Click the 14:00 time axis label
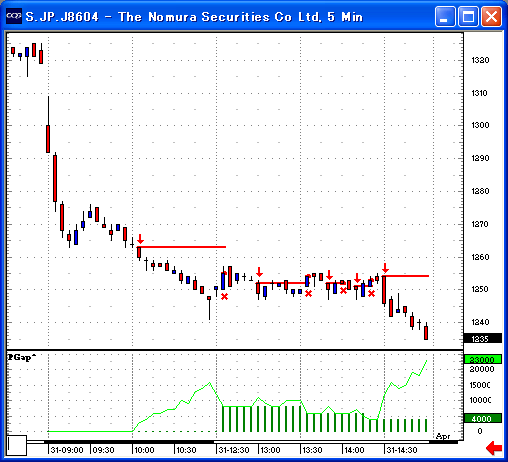Viewport: 508px width, 462px height. (x=354, y=450)
